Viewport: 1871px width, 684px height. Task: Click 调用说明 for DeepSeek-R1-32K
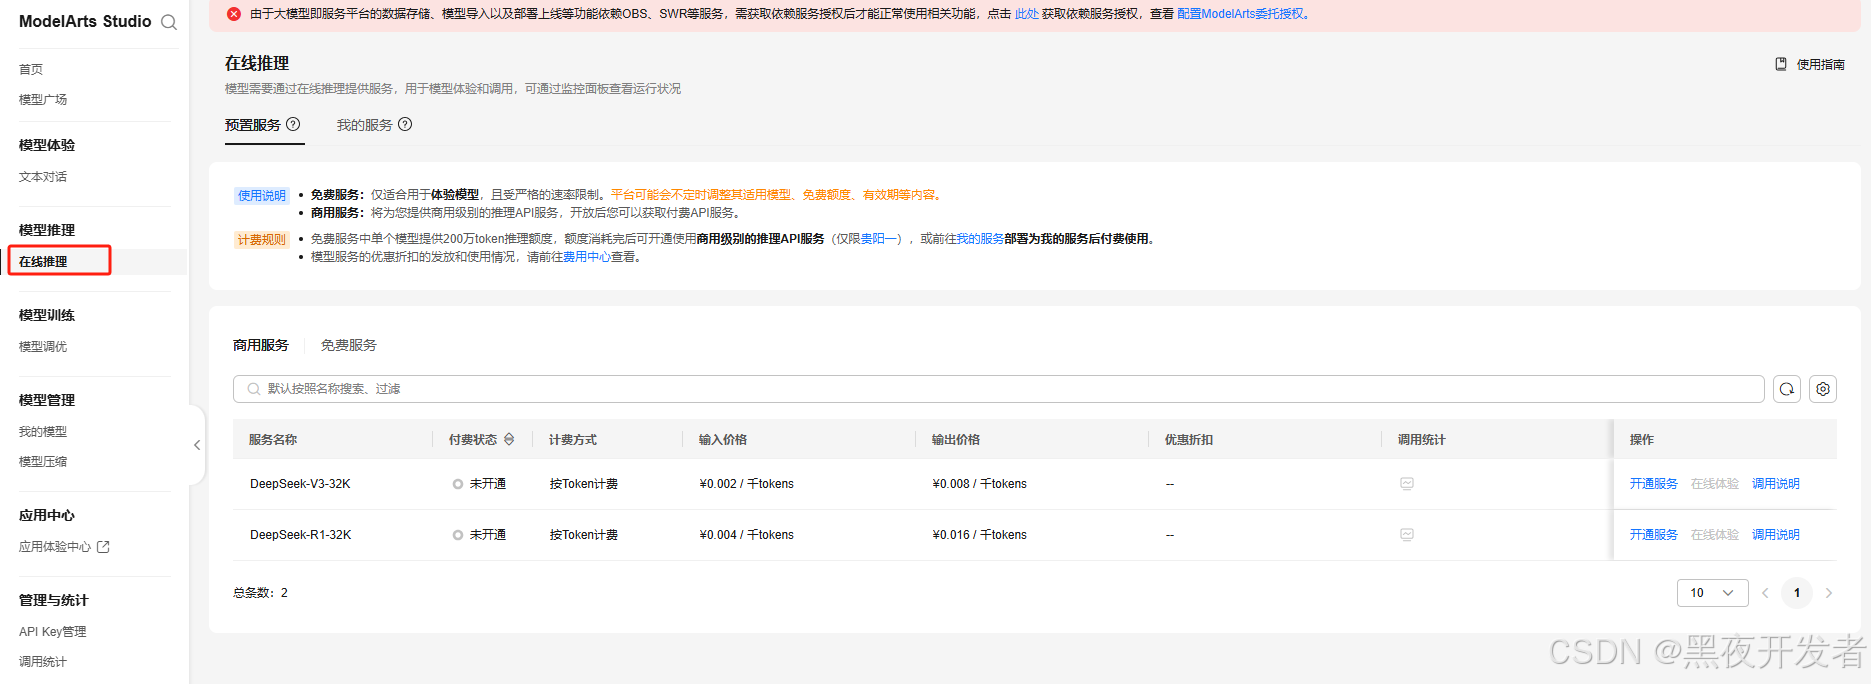point(1776,535)
